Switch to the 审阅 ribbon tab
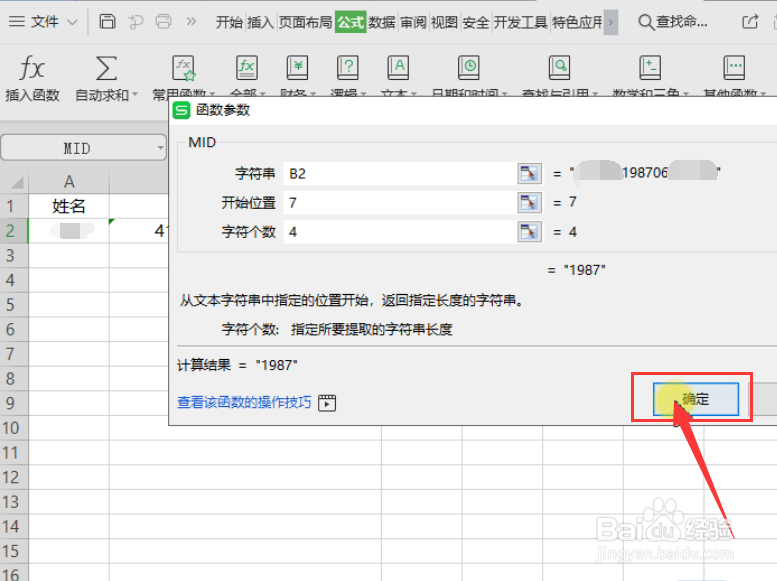Viewport: 777px width, 581px height. 413,22
